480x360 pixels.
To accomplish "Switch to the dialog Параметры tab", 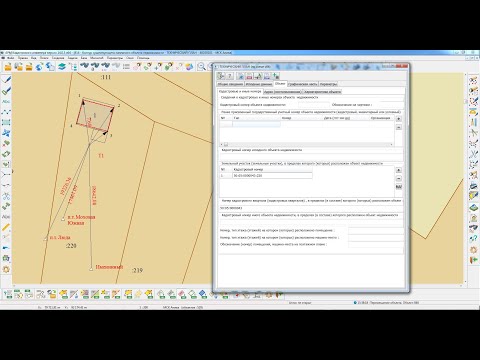I will (x=328, y=84).
